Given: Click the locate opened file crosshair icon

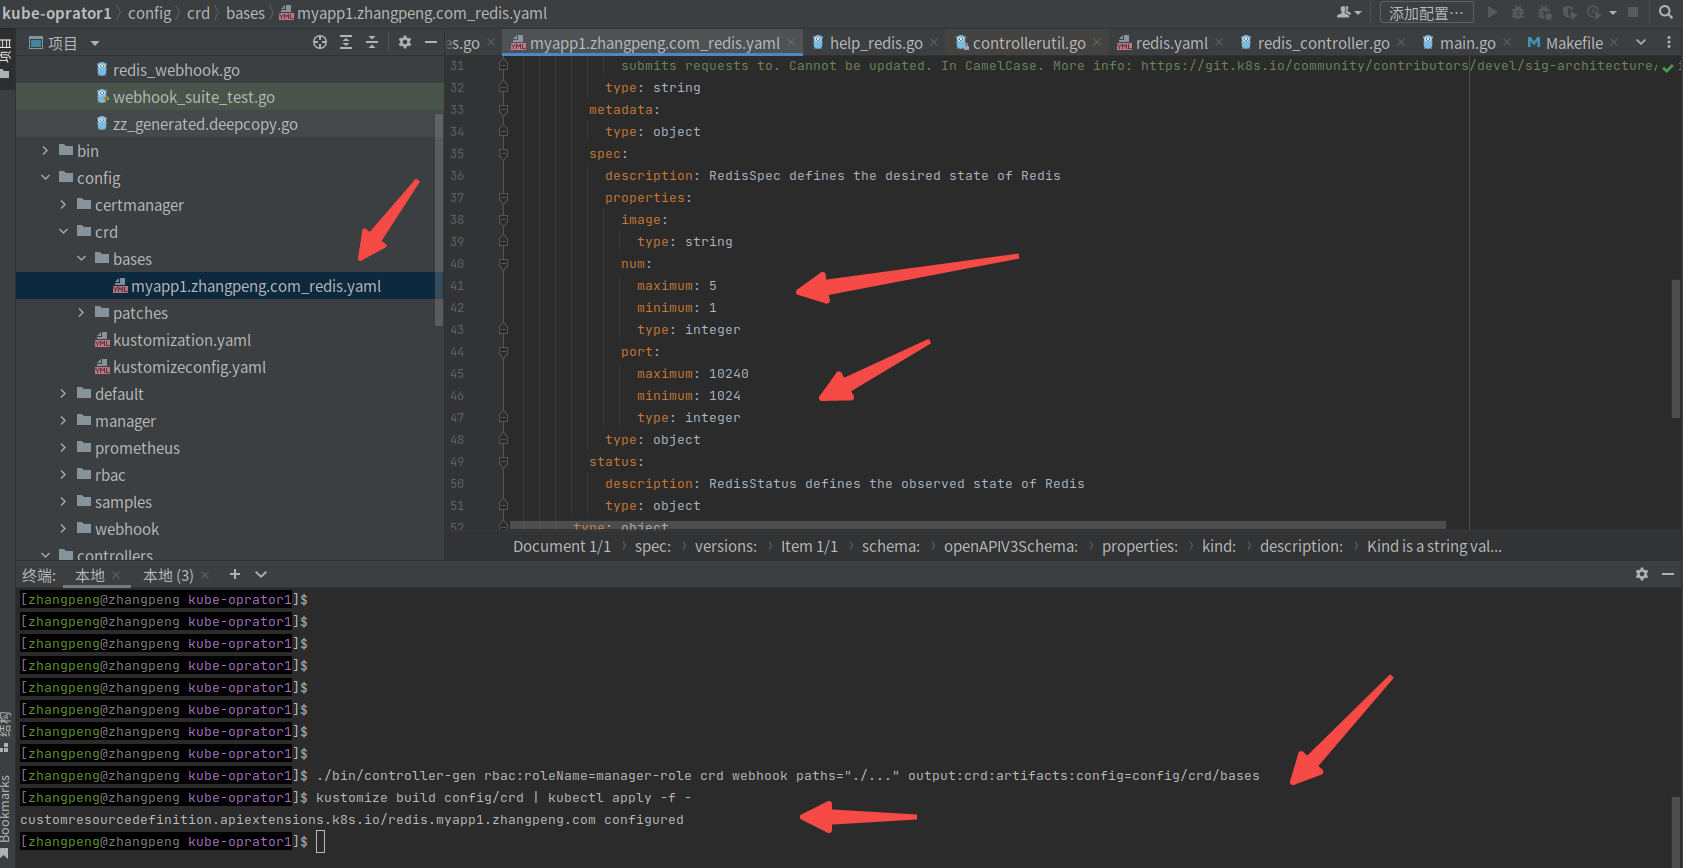Looking at the screenshot, I should click(x=320, y=42).
